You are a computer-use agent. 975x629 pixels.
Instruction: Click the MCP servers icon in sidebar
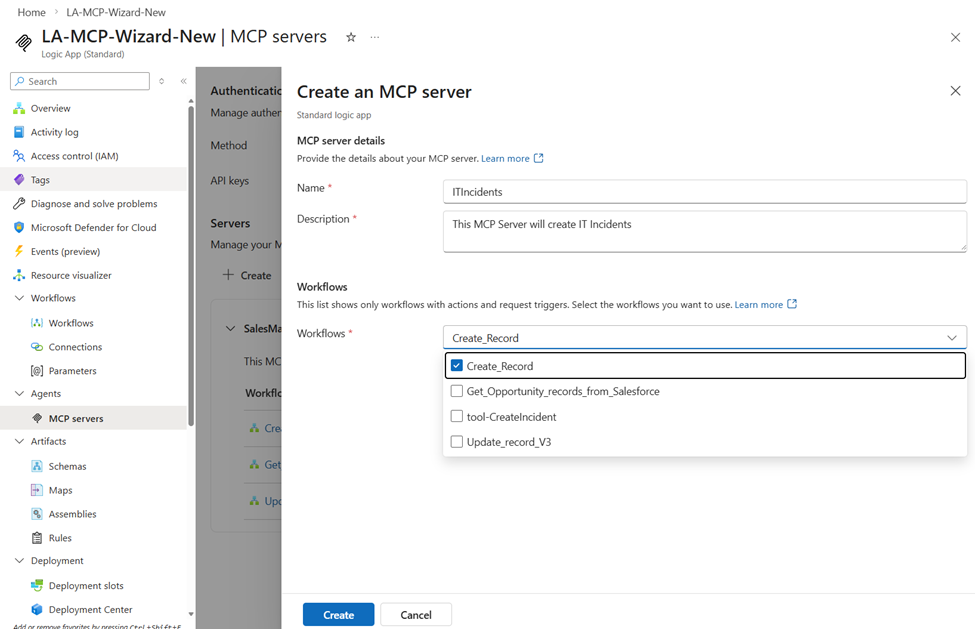coord(37,418)
